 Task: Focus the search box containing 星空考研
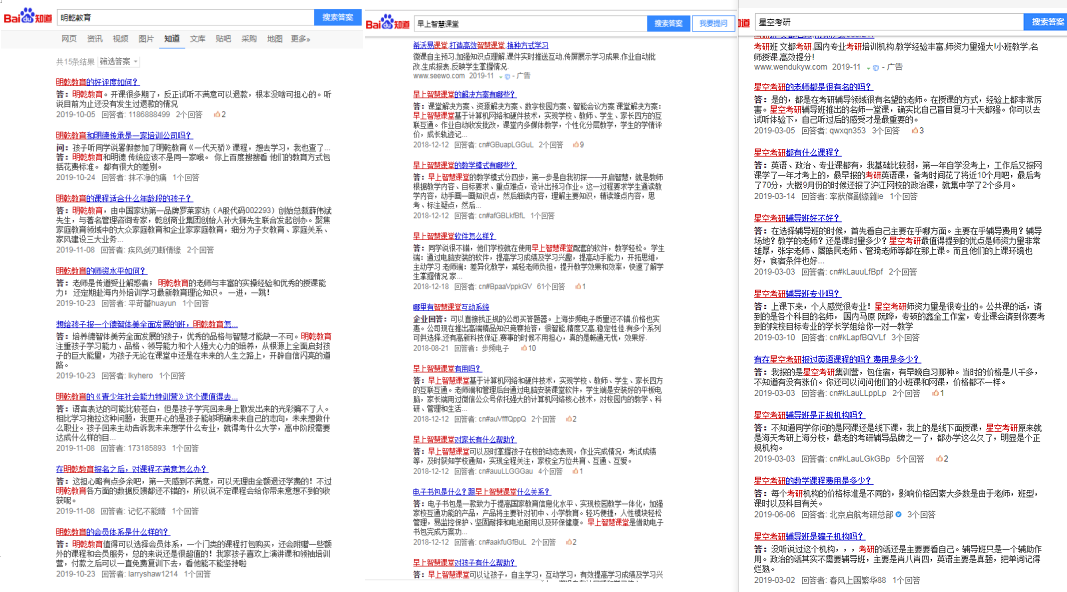pos(889,22)
